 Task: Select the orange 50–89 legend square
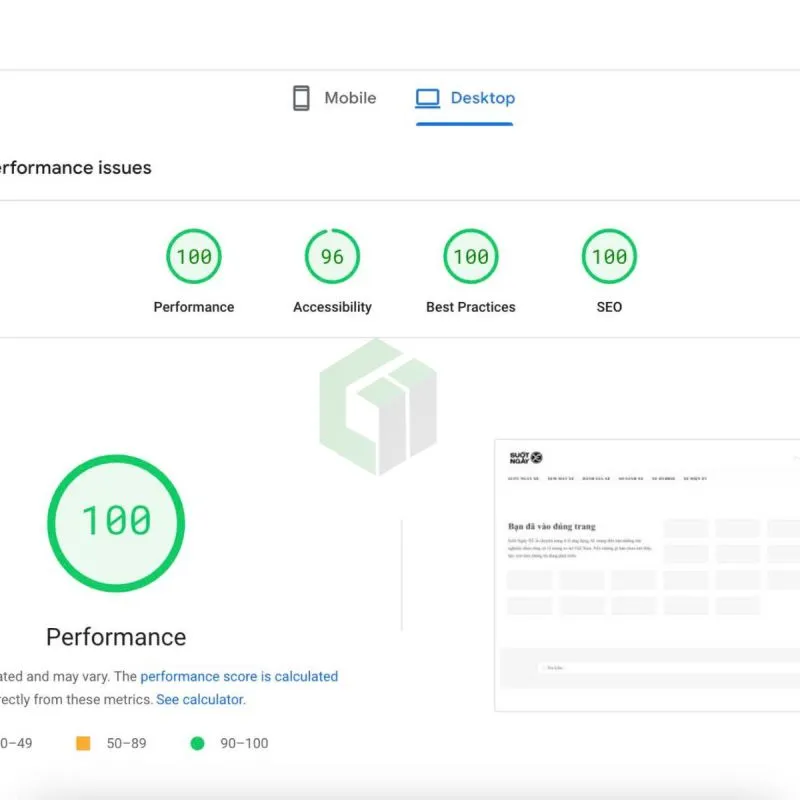tap(82, 743)
